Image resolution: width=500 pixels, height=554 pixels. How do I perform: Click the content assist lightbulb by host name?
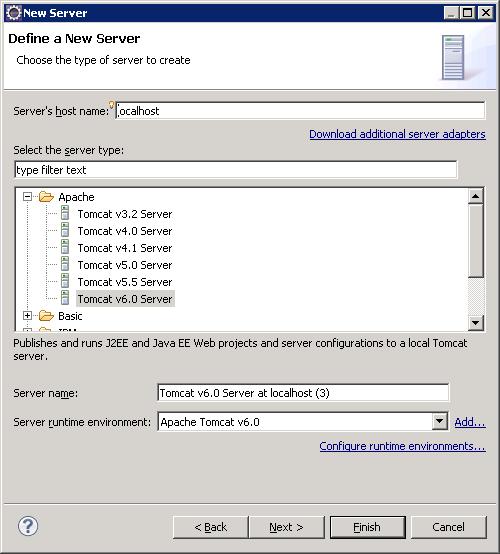[112, 105]
